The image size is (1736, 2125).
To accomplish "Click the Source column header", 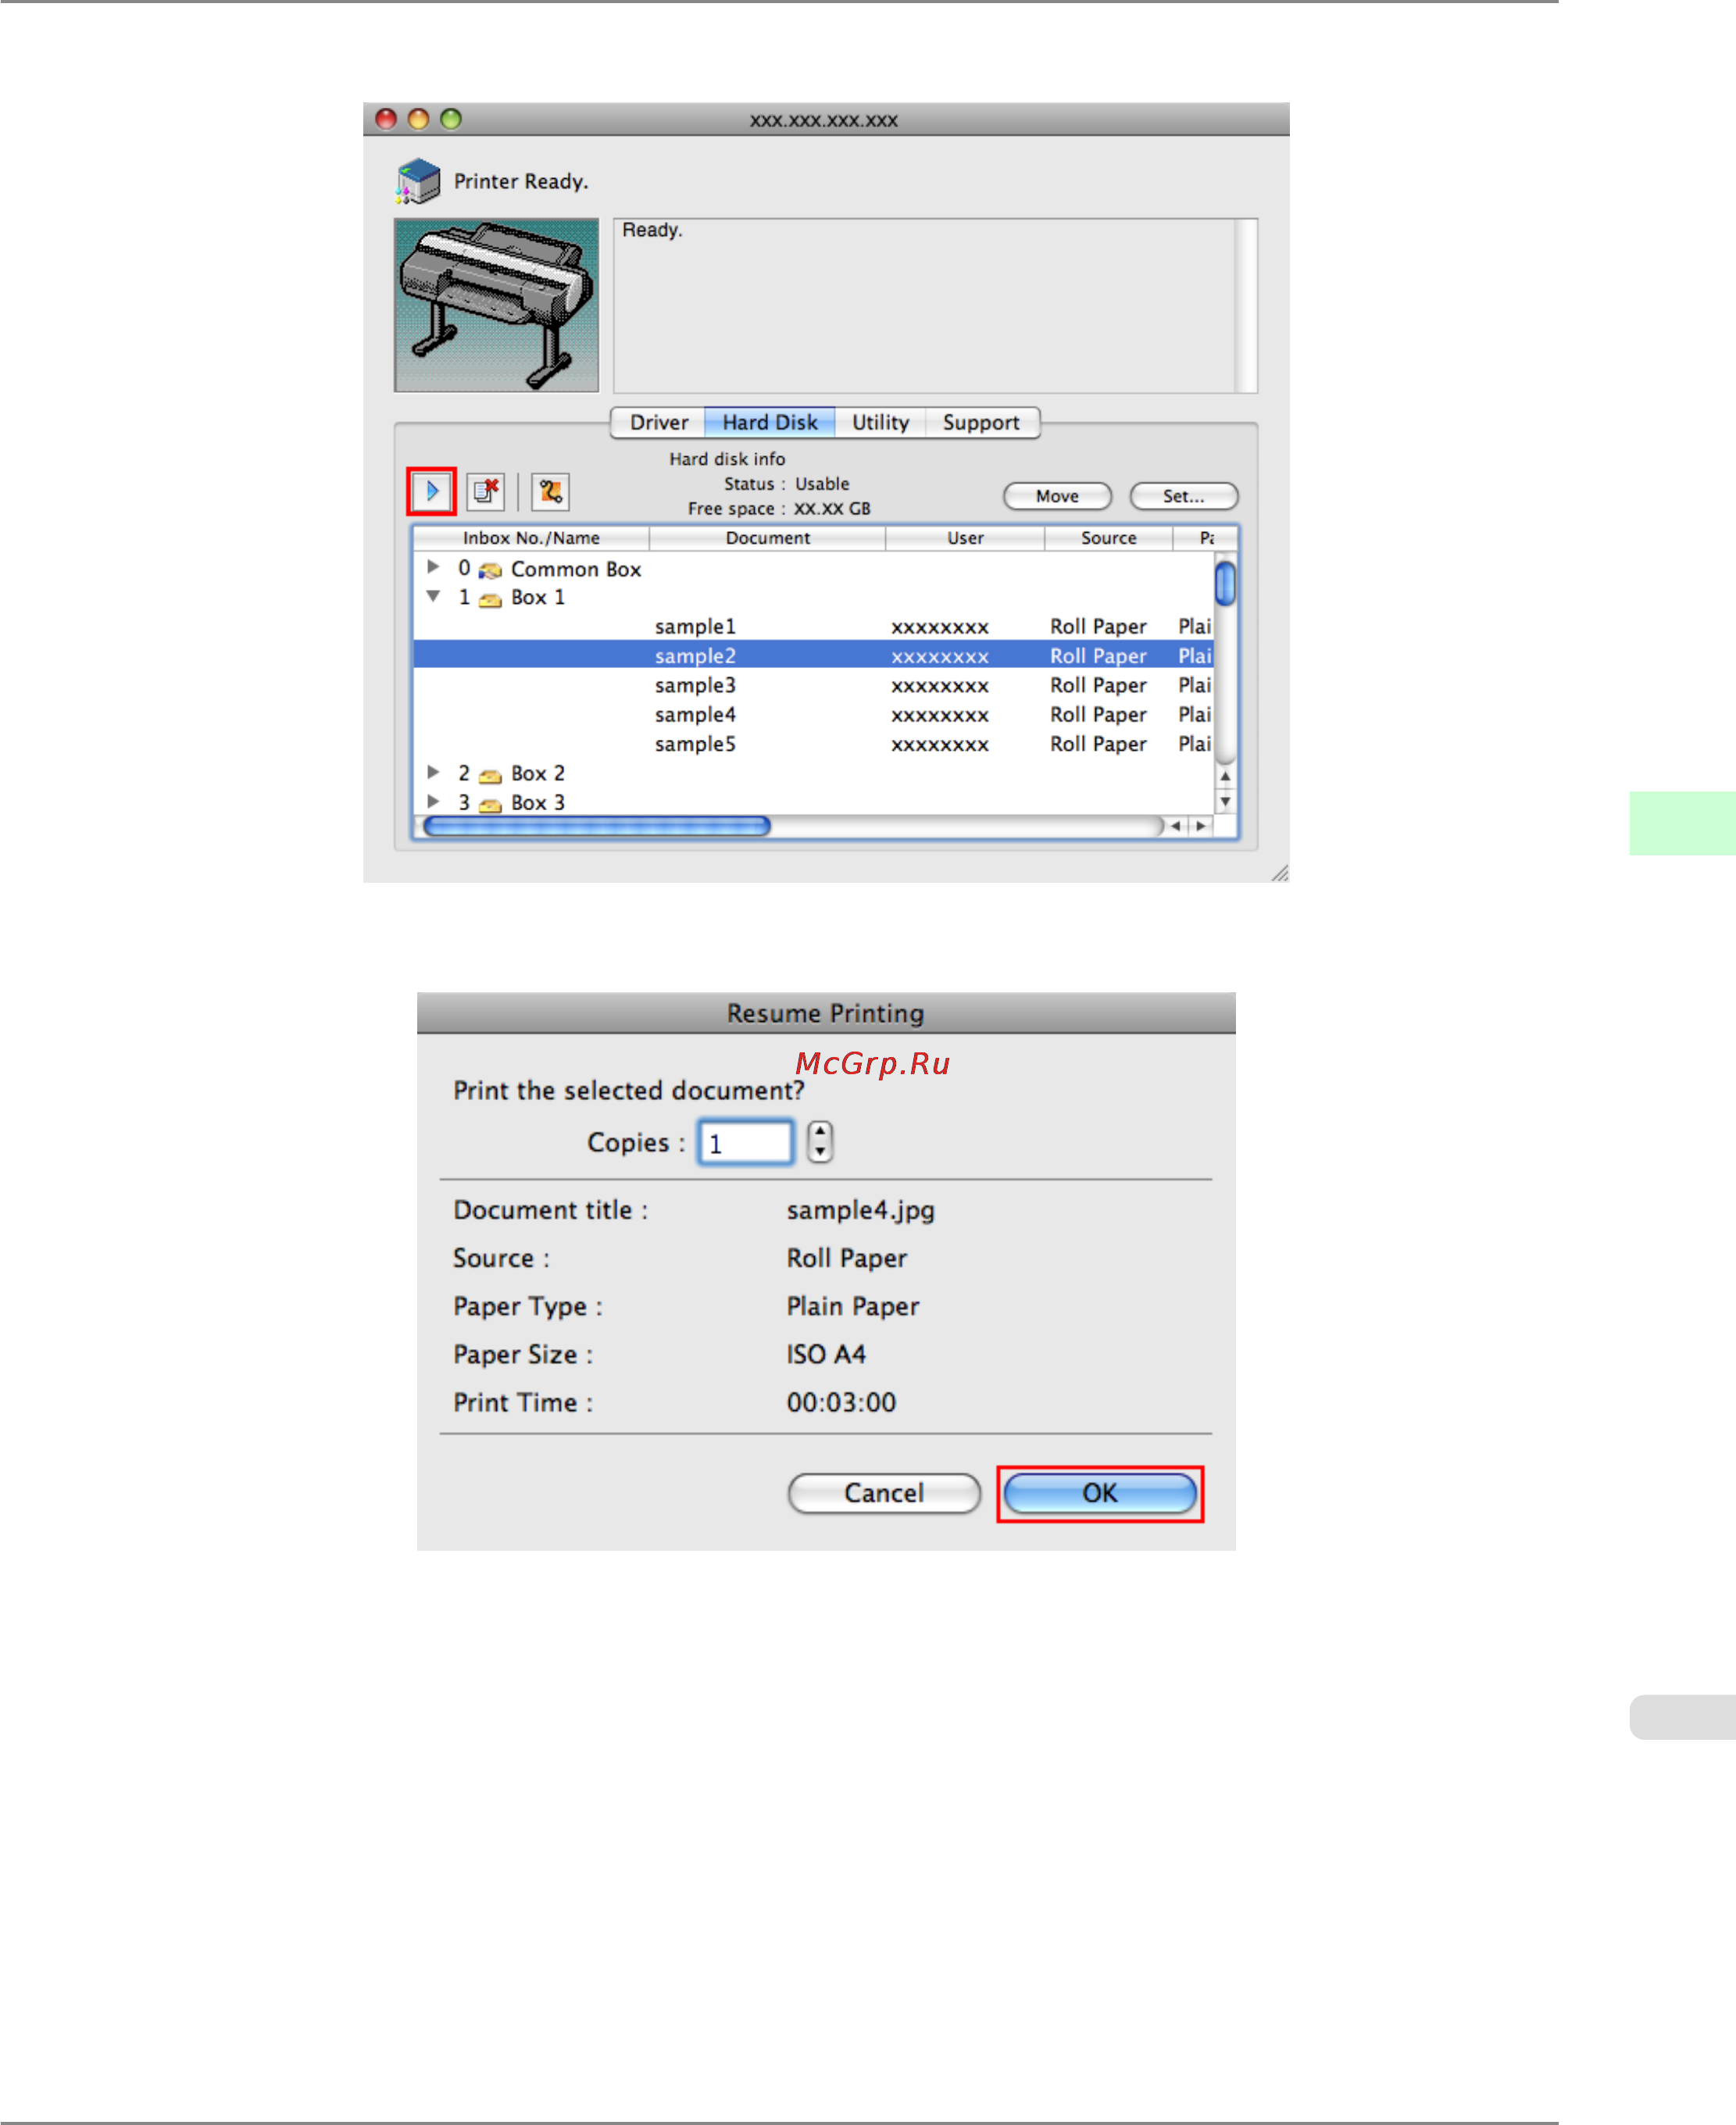I will [1108, 538].
